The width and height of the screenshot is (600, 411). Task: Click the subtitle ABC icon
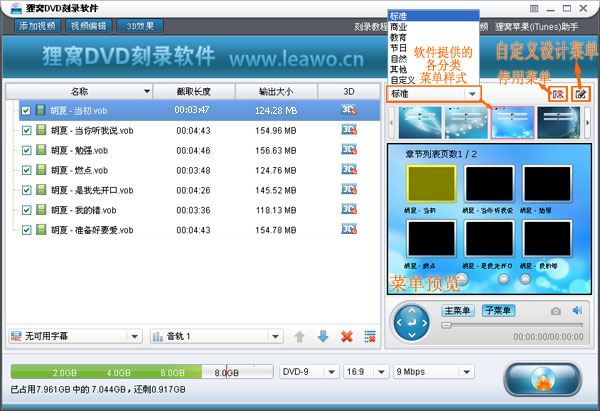click(16, 336)
